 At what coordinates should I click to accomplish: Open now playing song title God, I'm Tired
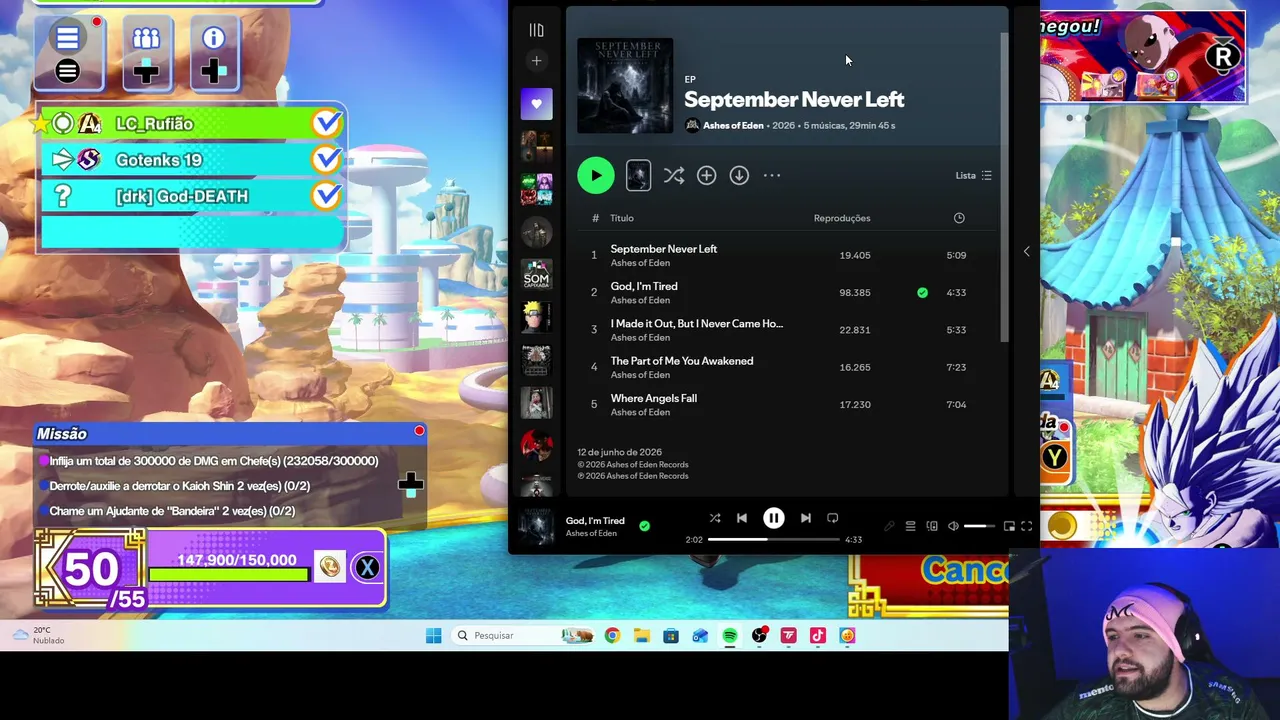point(595,521)
